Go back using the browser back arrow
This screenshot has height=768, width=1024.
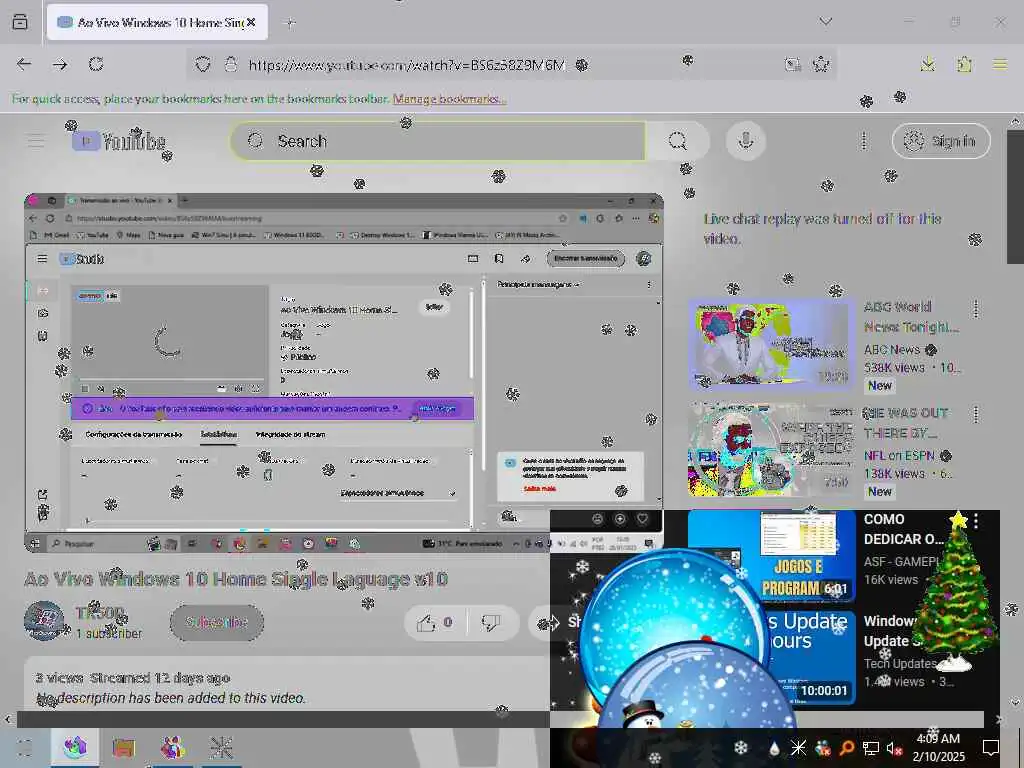click(24, 64)
